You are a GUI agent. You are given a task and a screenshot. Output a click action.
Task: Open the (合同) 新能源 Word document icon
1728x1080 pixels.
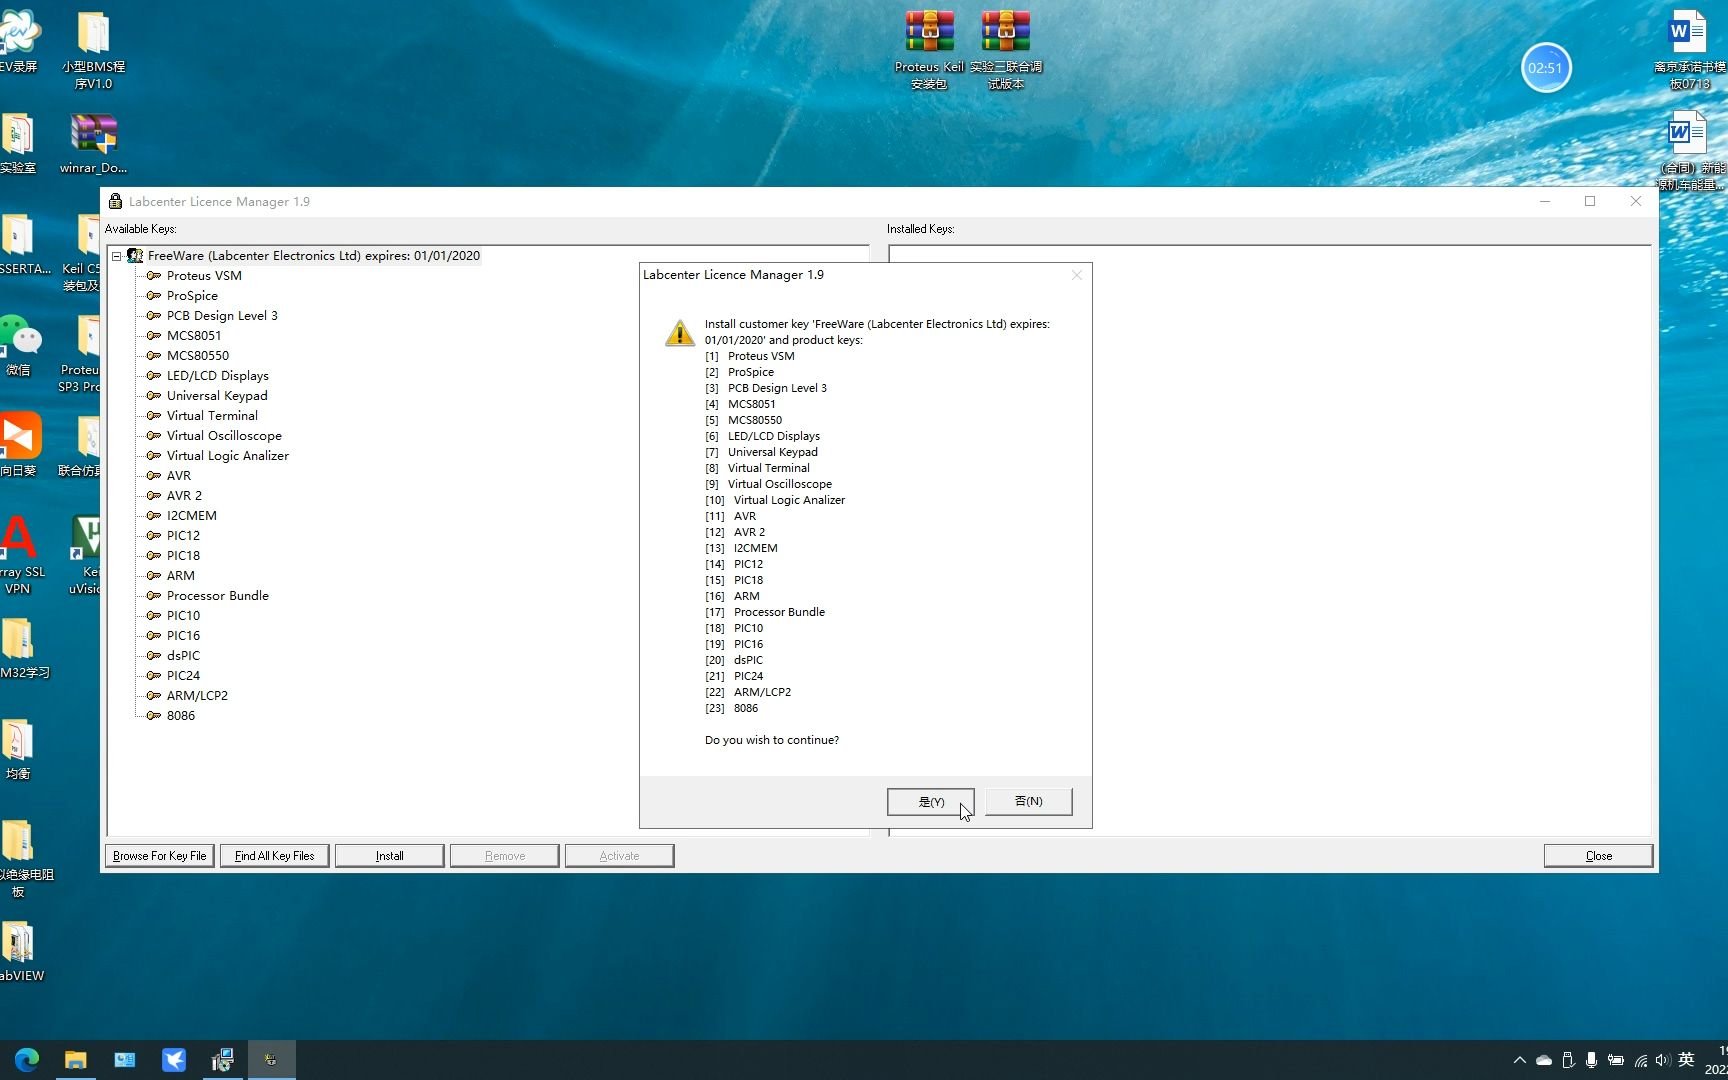[x=1689, y=150]
